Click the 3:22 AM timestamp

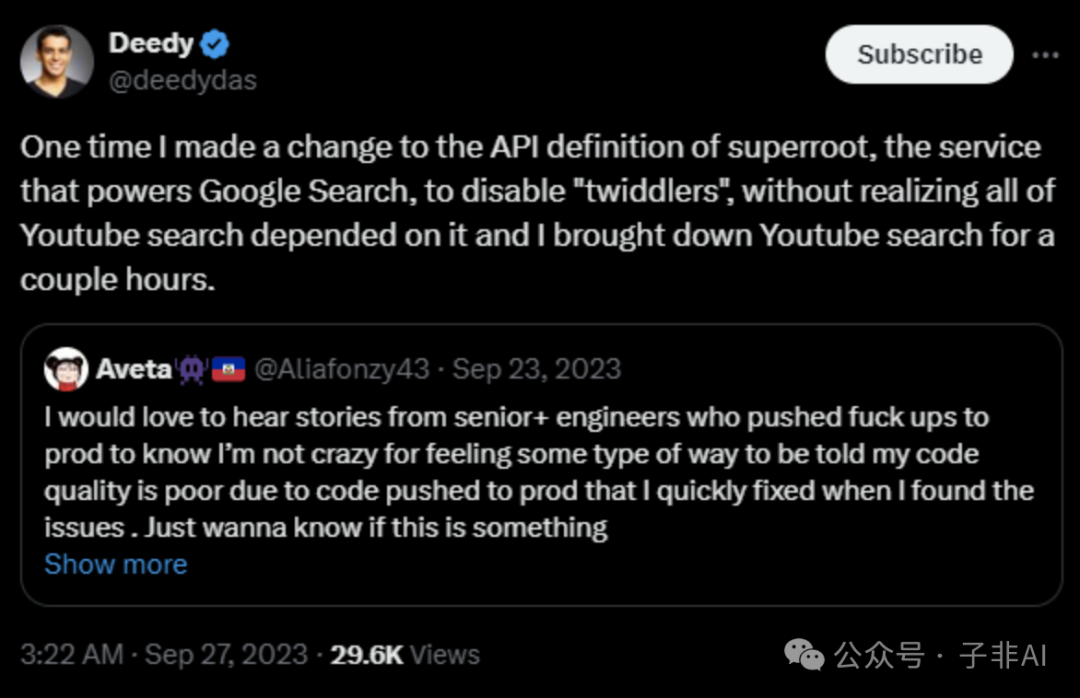point(72,655)
